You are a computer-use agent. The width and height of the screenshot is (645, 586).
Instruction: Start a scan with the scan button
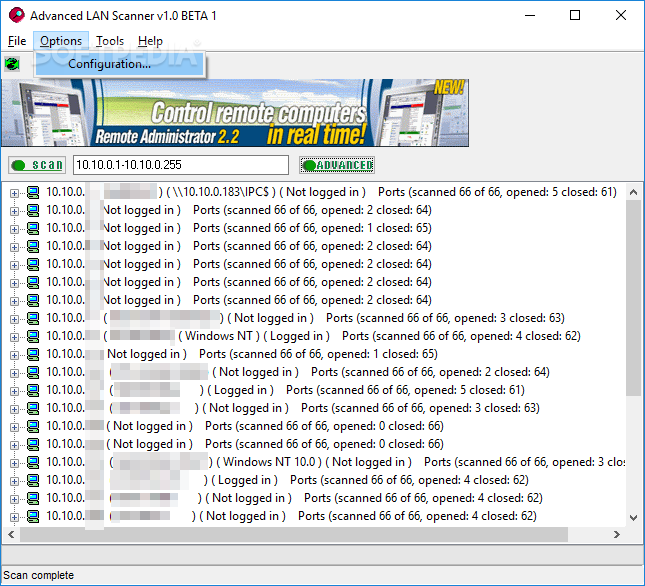point(37,165)
